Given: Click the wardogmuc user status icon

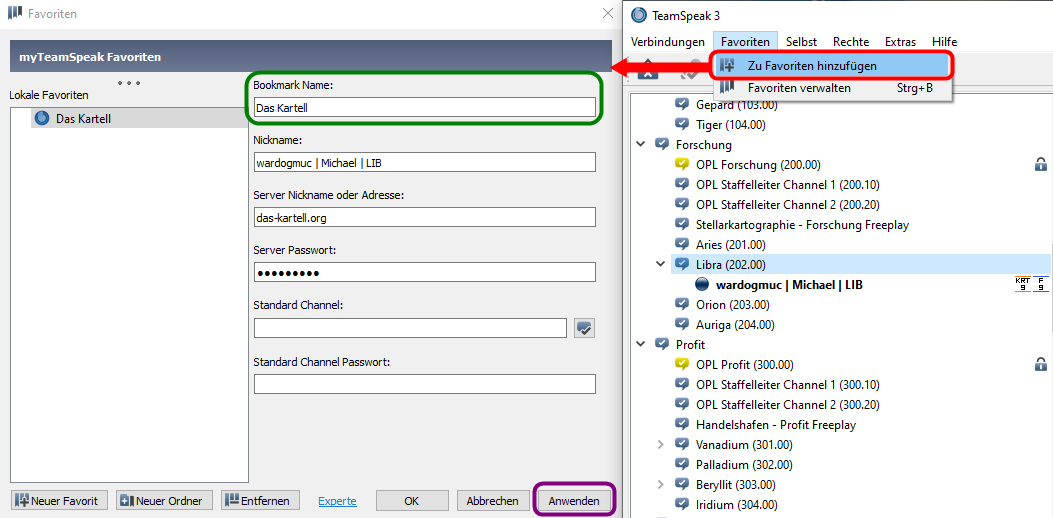Looking at the screenshot, I should pos(702,285).
